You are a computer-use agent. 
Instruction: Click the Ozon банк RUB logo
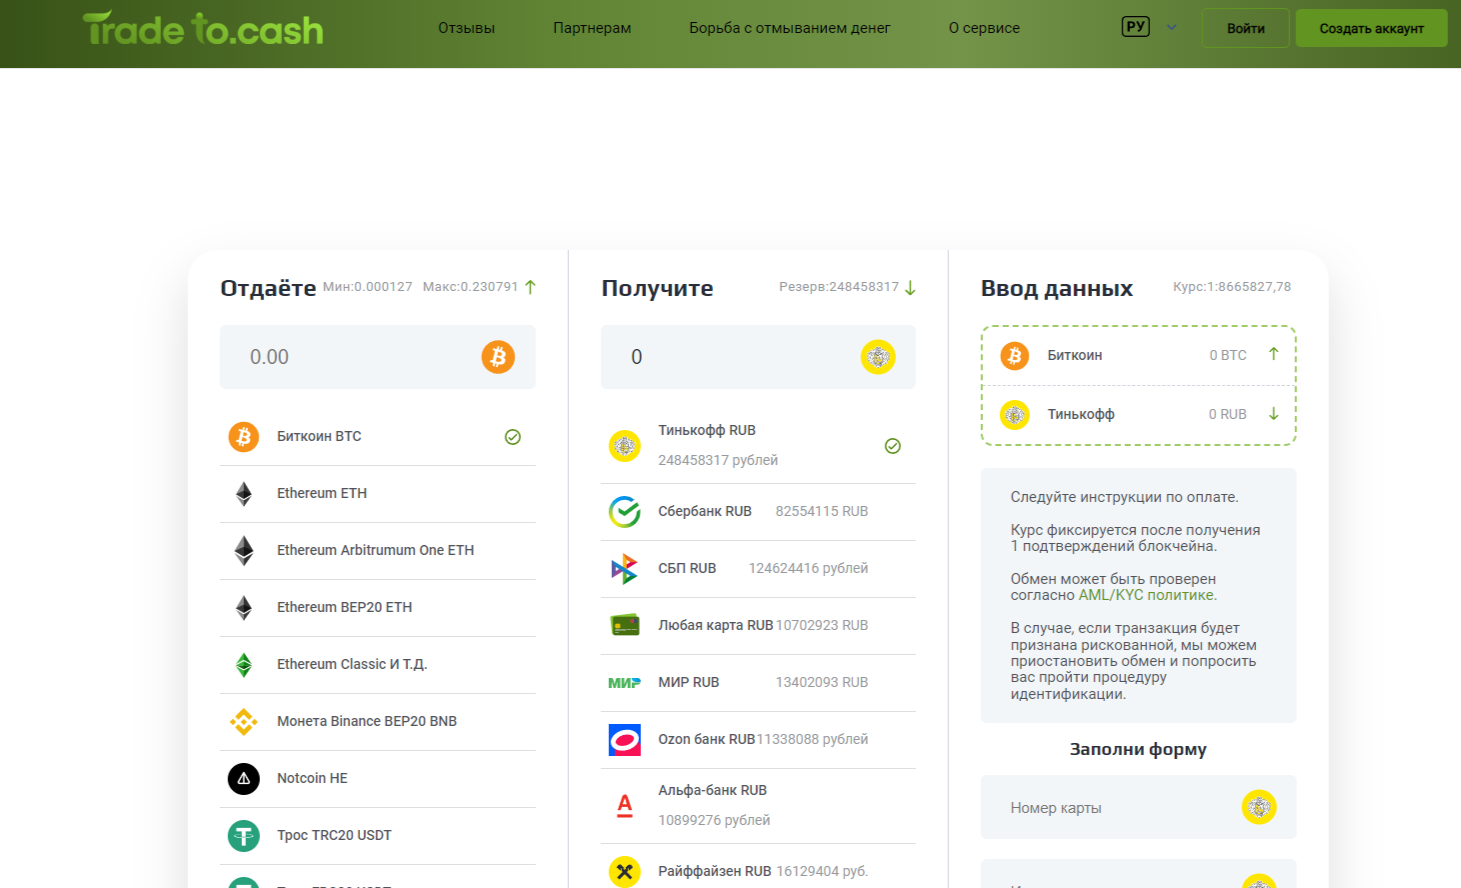pyautogui.click(x=625, y=740)
